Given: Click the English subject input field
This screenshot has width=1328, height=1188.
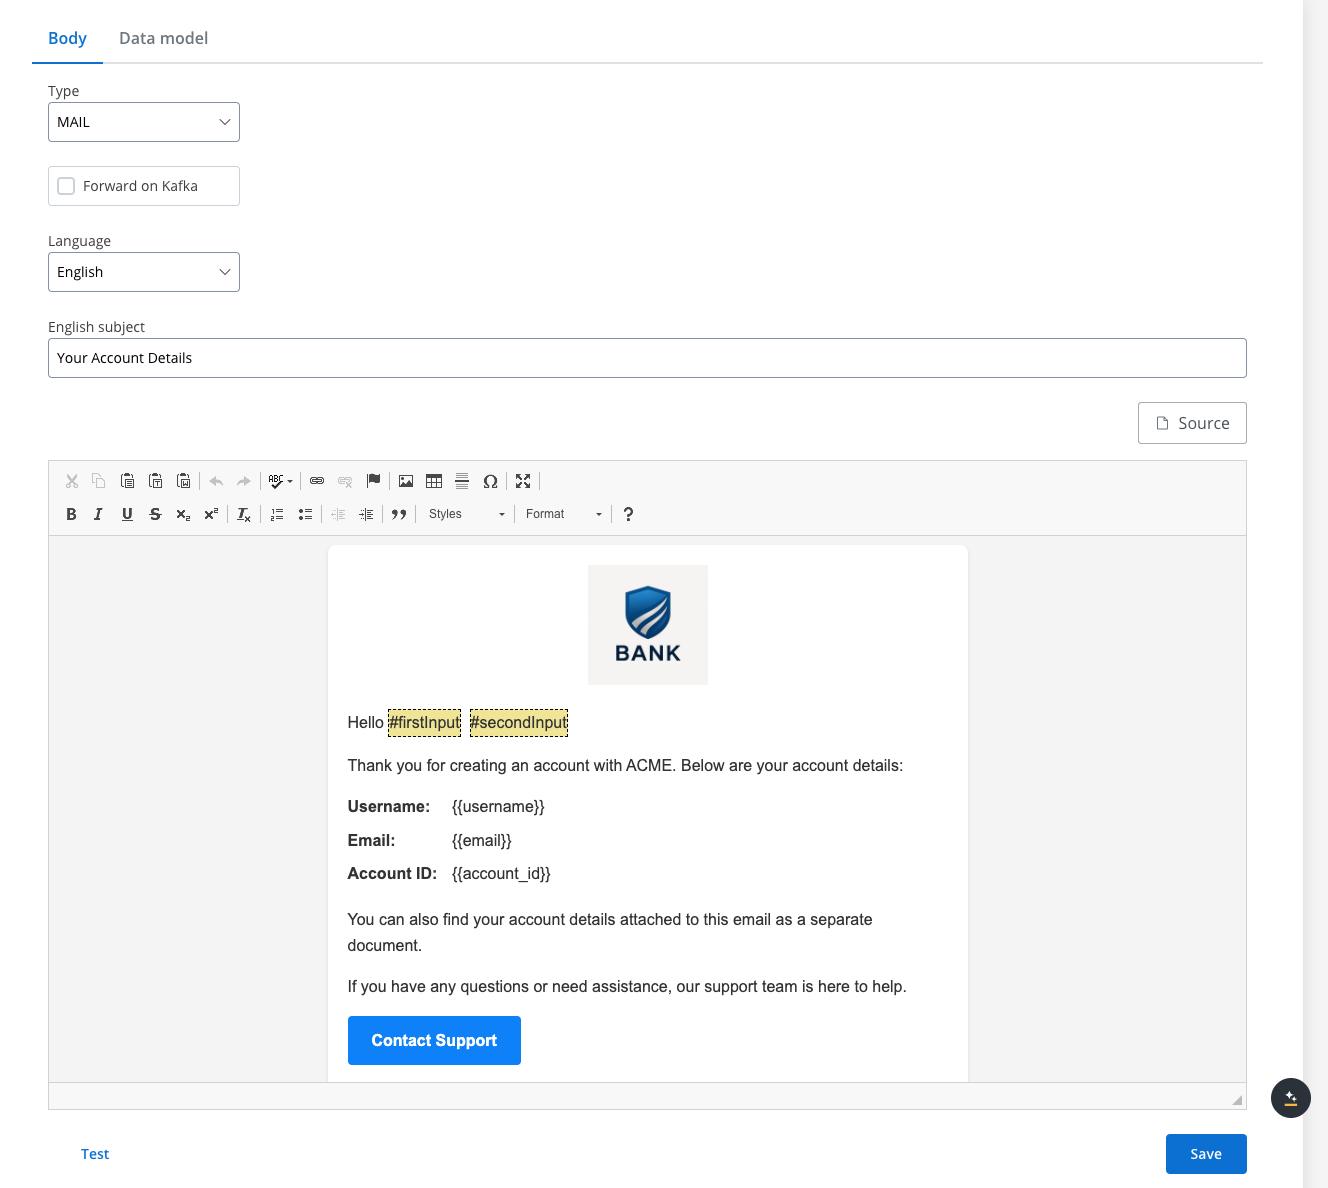Looking at the screenshot, I should pyautogui.click(x=647, y=358).
